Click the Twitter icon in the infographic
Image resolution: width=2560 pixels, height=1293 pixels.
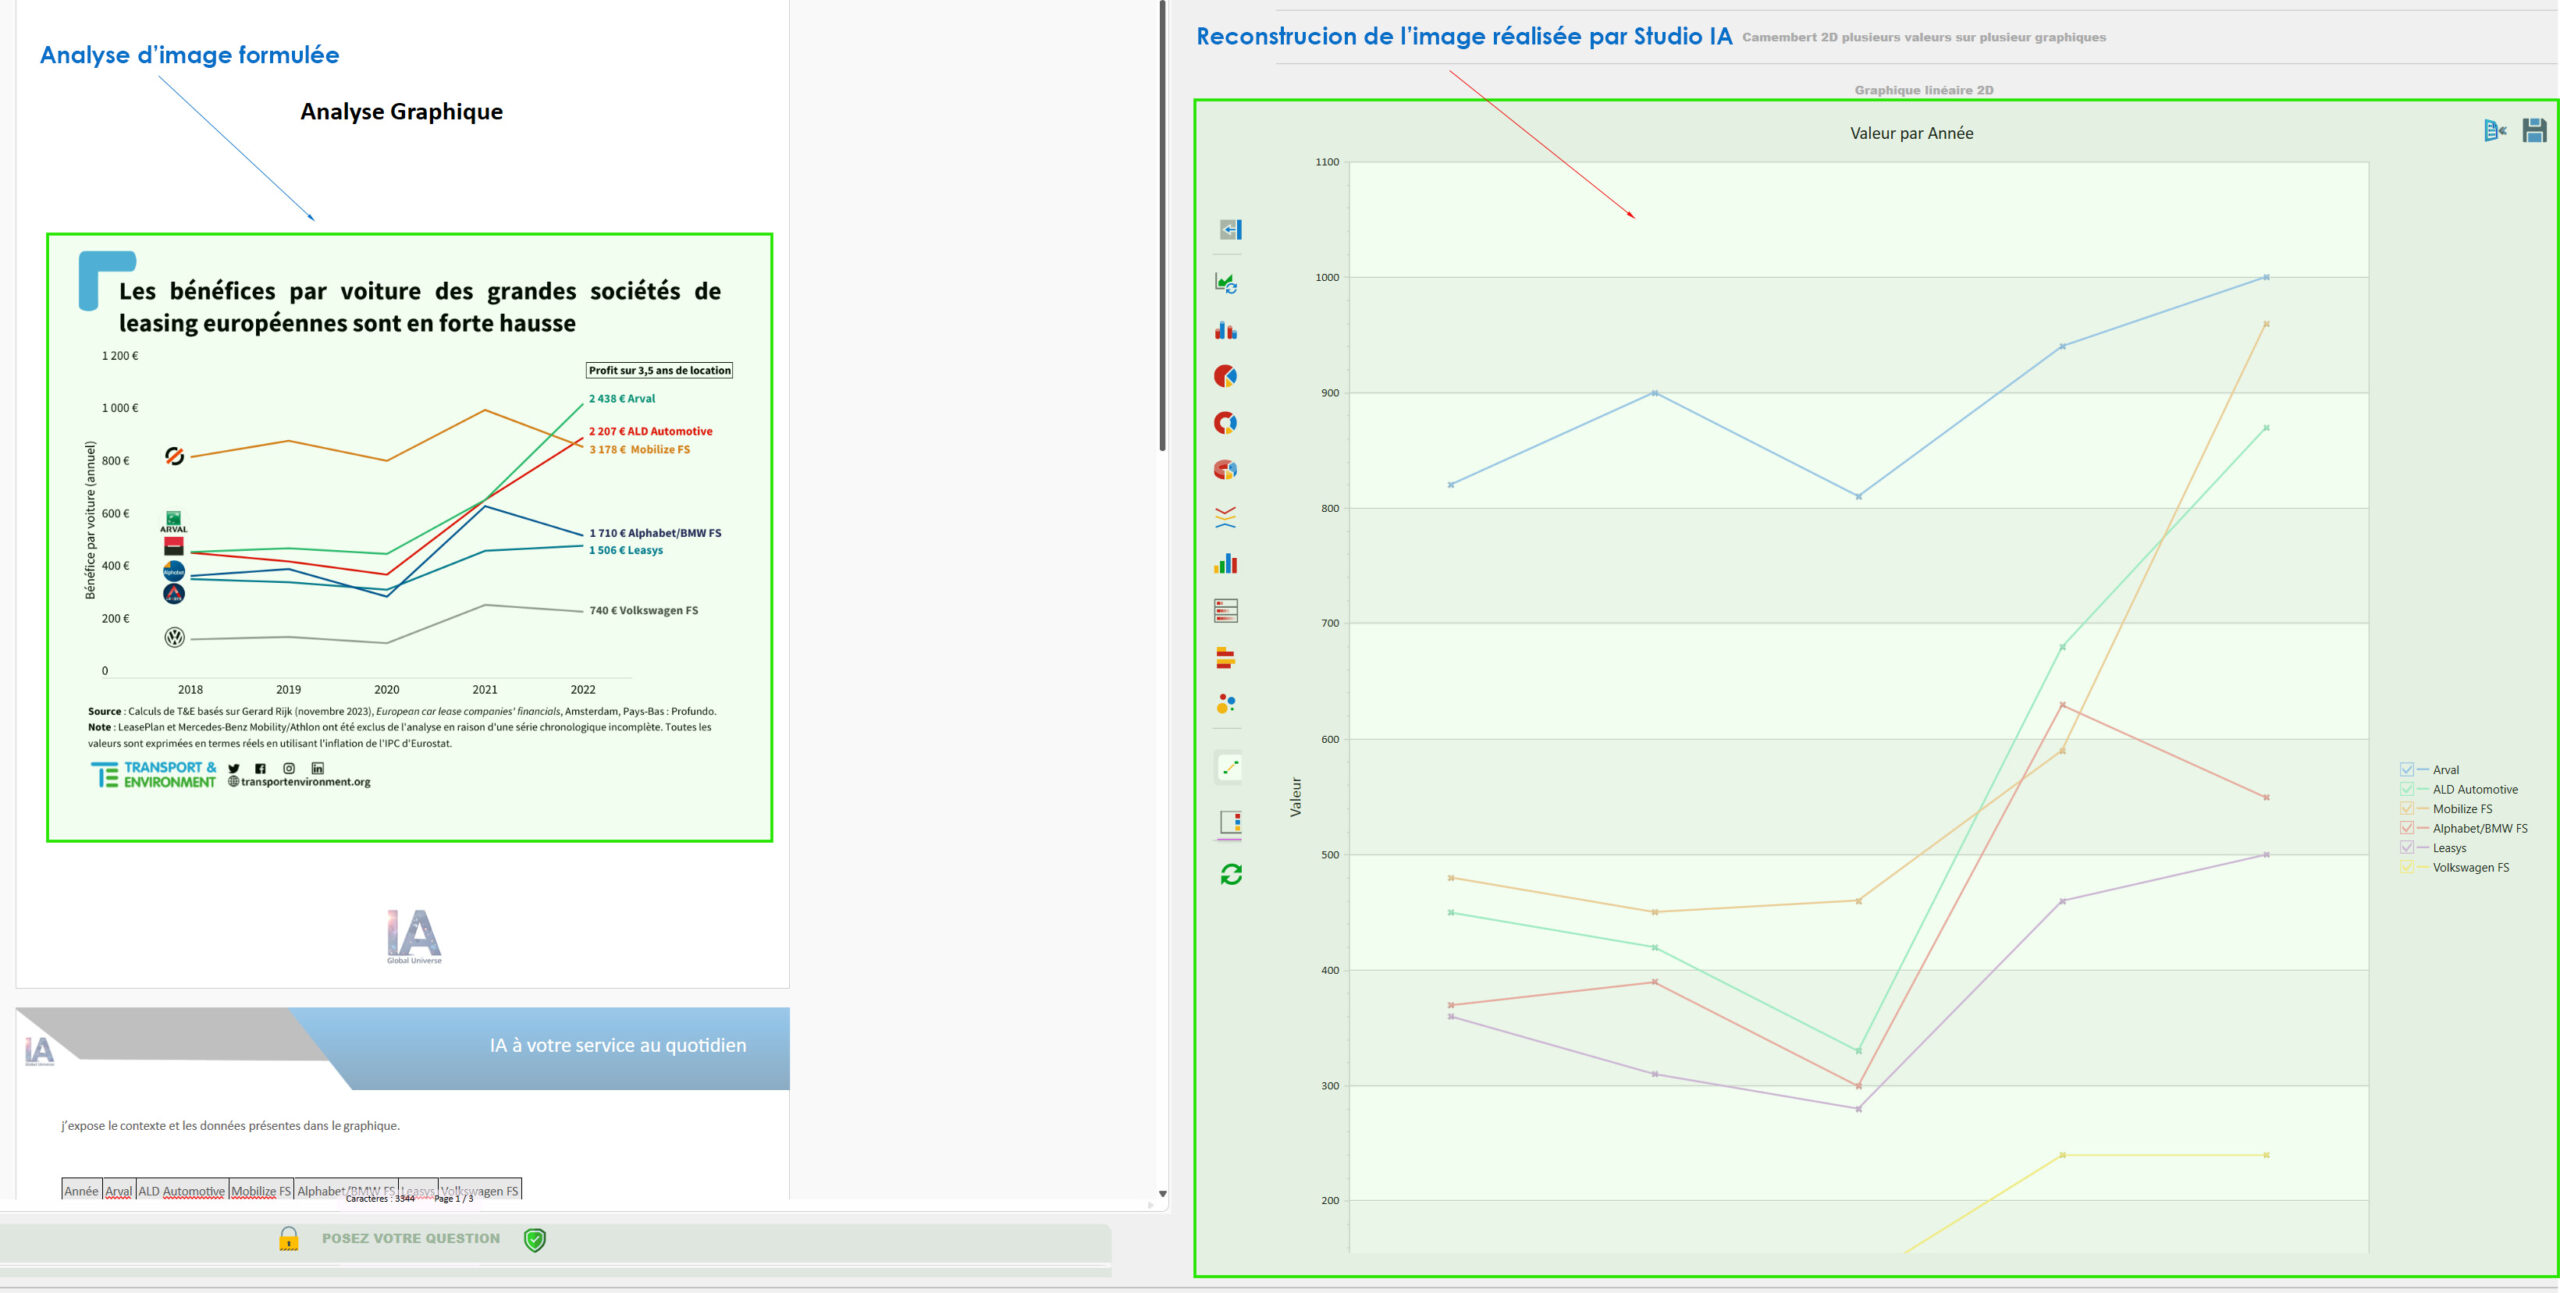(234, 769)
